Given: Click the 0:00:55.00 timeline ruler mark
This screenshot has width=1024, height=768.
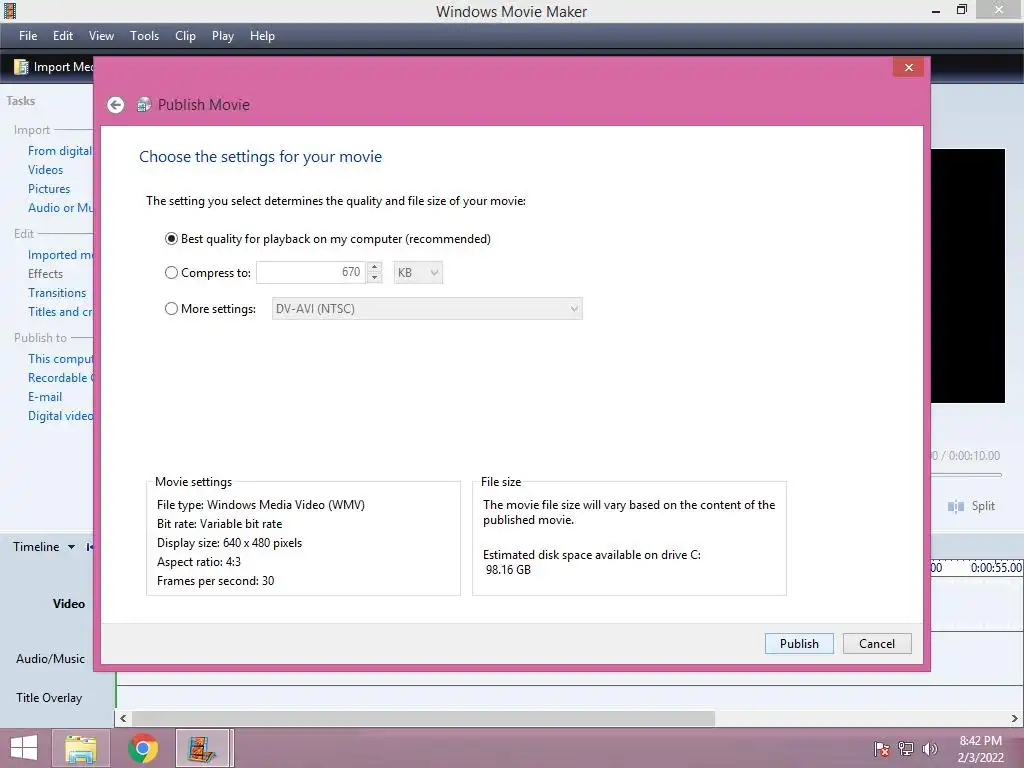Looking at the screenshot, I should pyautogui.click(x=996, y=568).
